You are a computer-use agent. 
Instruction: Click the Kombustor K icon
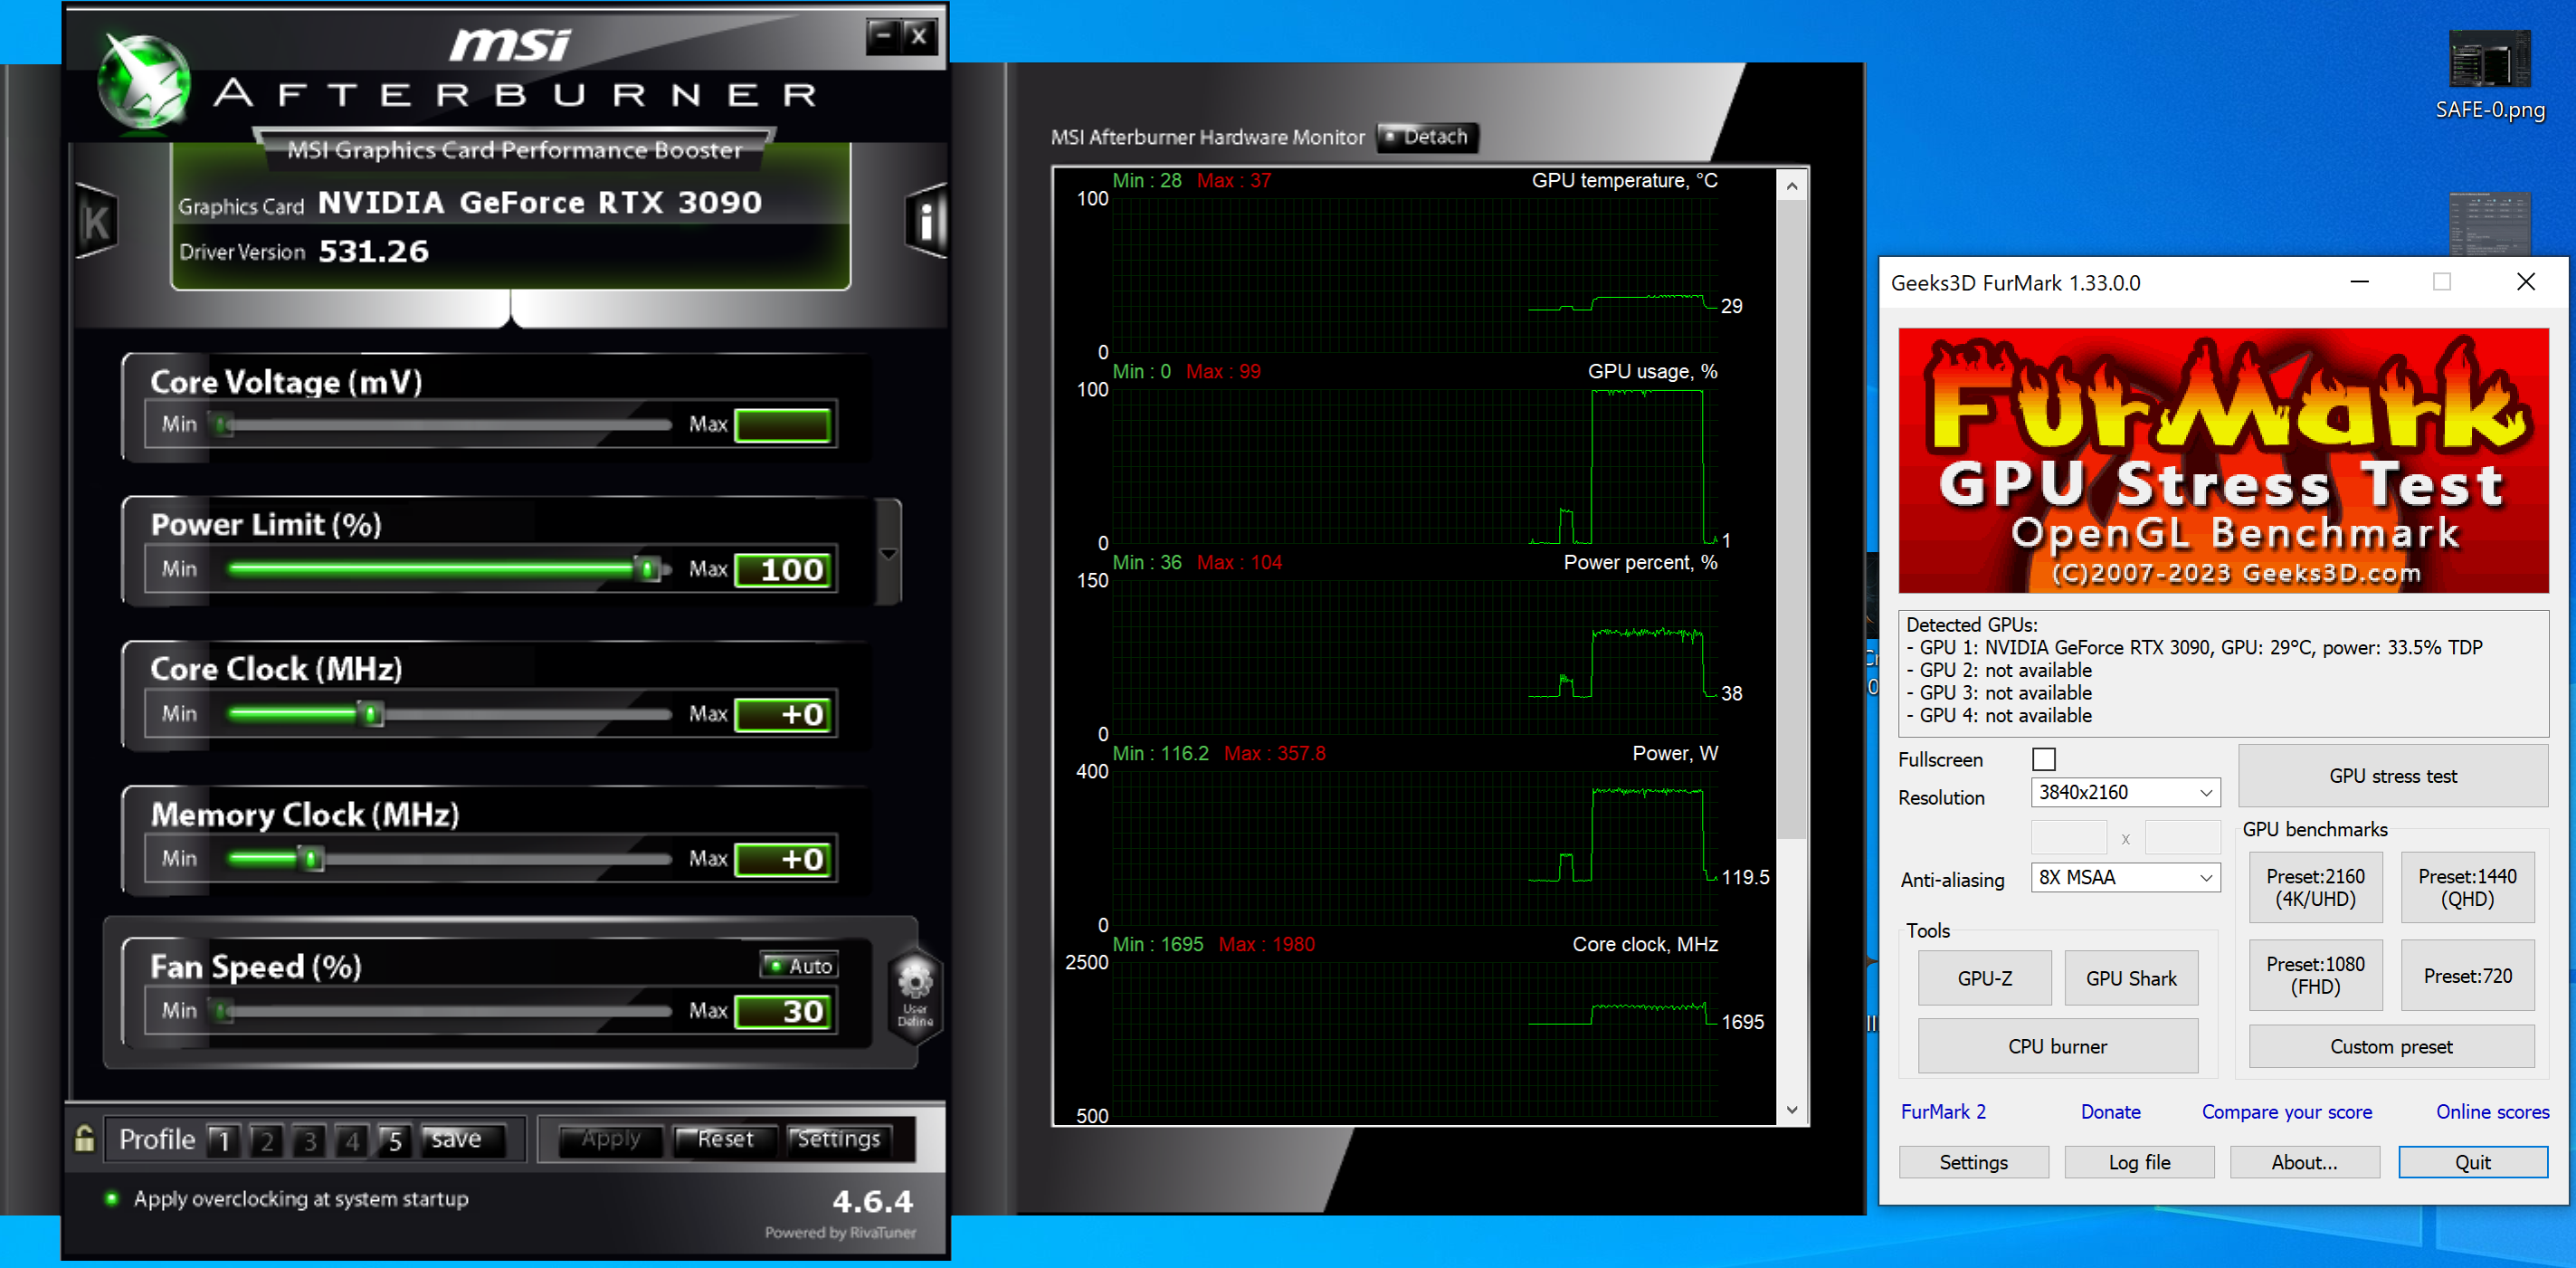[x=96, y=222]
